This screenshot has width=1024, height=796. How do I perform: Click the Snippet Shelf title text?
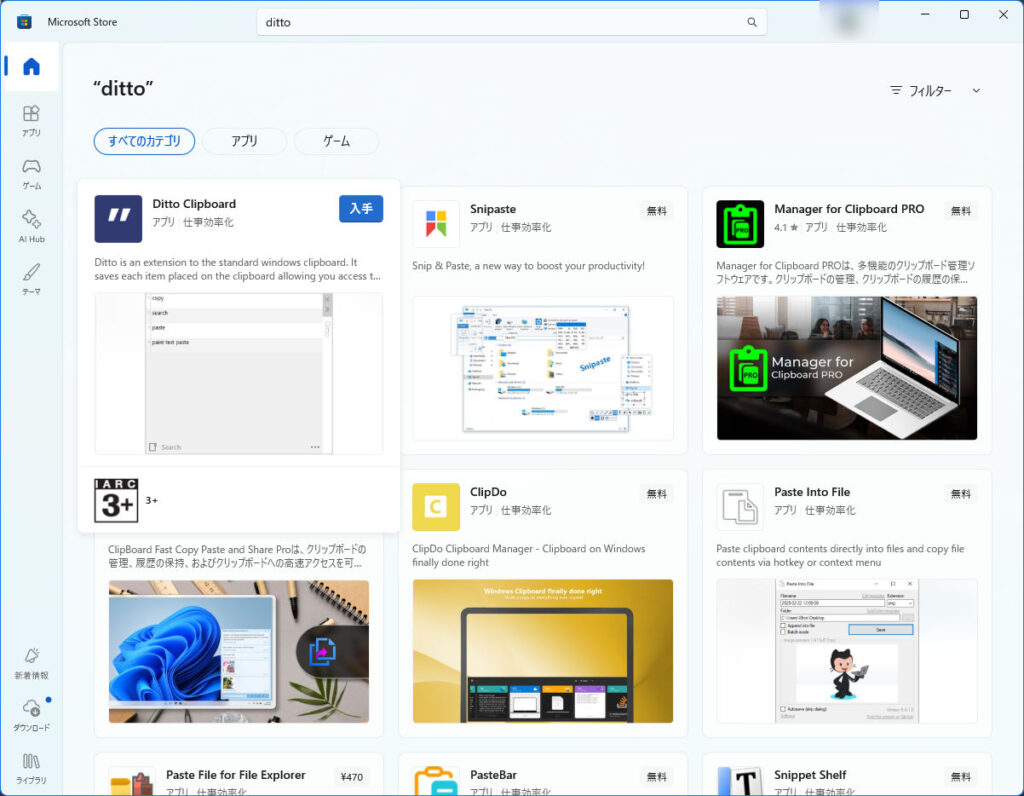tap(810, 774)
